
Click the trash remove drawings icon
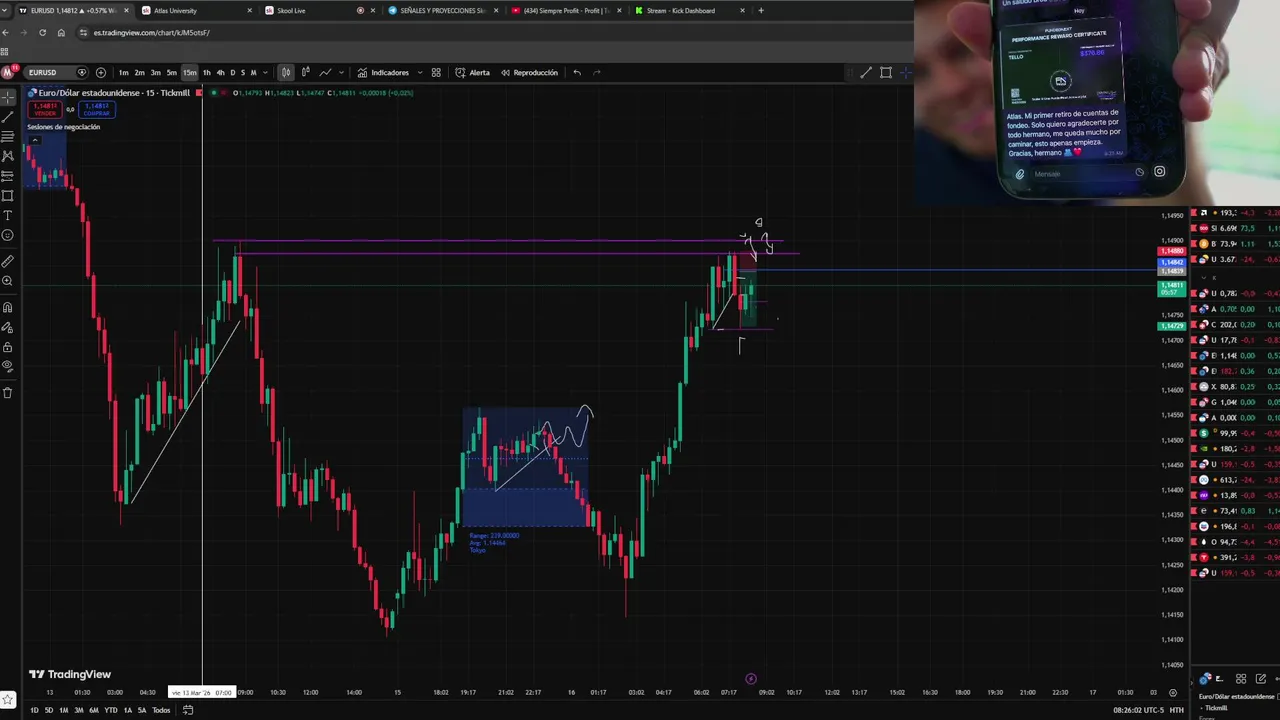click(x=7, y=392)
